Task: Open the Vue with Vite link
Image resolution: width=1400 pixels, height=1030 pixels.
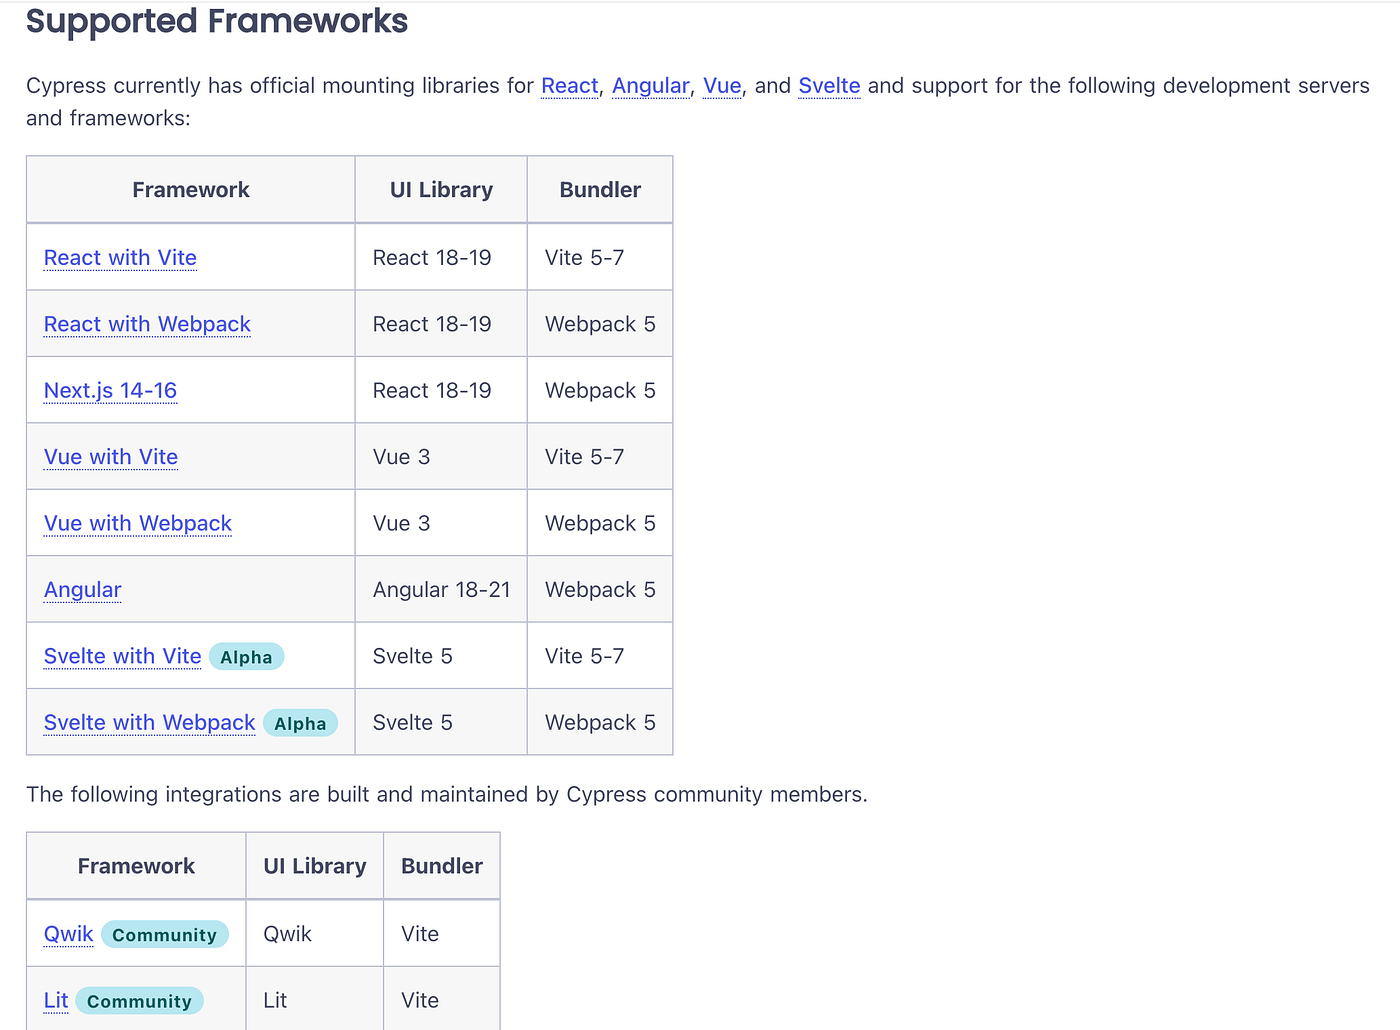Action: 111,457
